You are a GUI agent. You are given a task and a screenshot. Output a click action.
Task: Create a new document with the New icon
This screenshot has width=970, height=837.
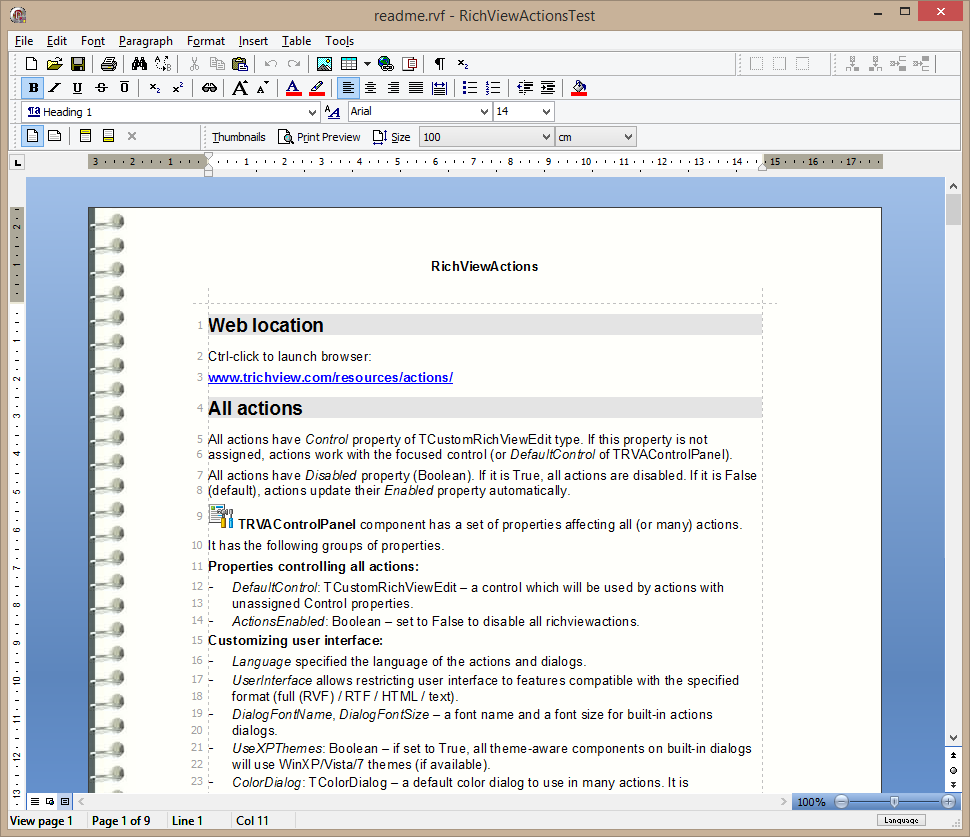pyautogui.click(x=31, y=64)
